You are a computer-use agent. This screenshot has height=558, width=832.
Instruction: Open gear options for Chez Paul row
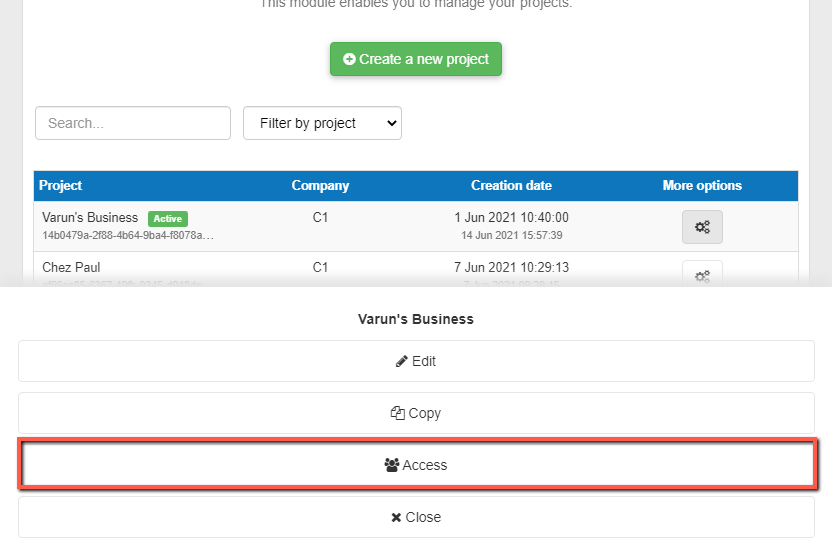702,274
